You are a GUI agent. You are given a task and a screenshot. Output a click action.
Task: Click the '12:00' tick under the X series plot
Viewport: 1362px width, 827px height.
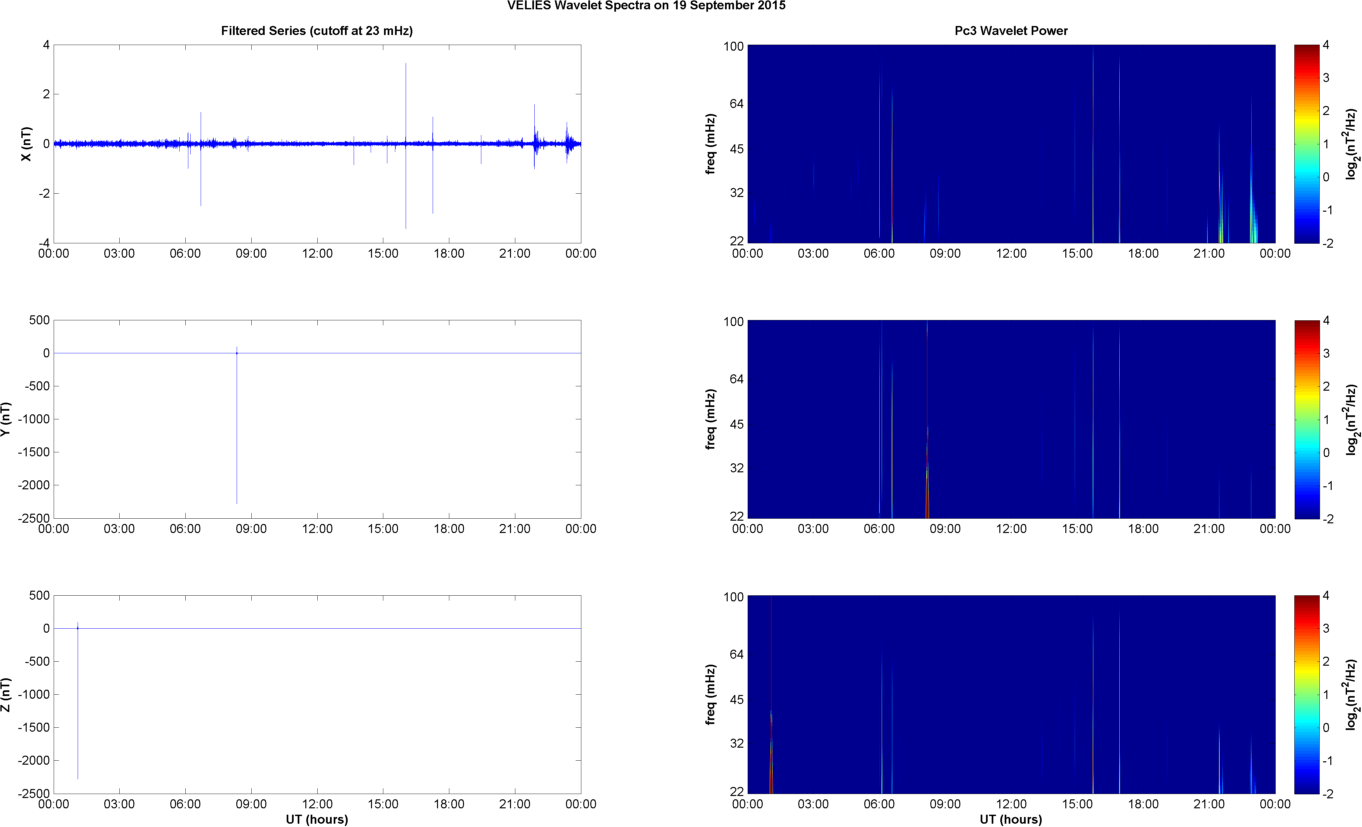(x=317, y=254)
